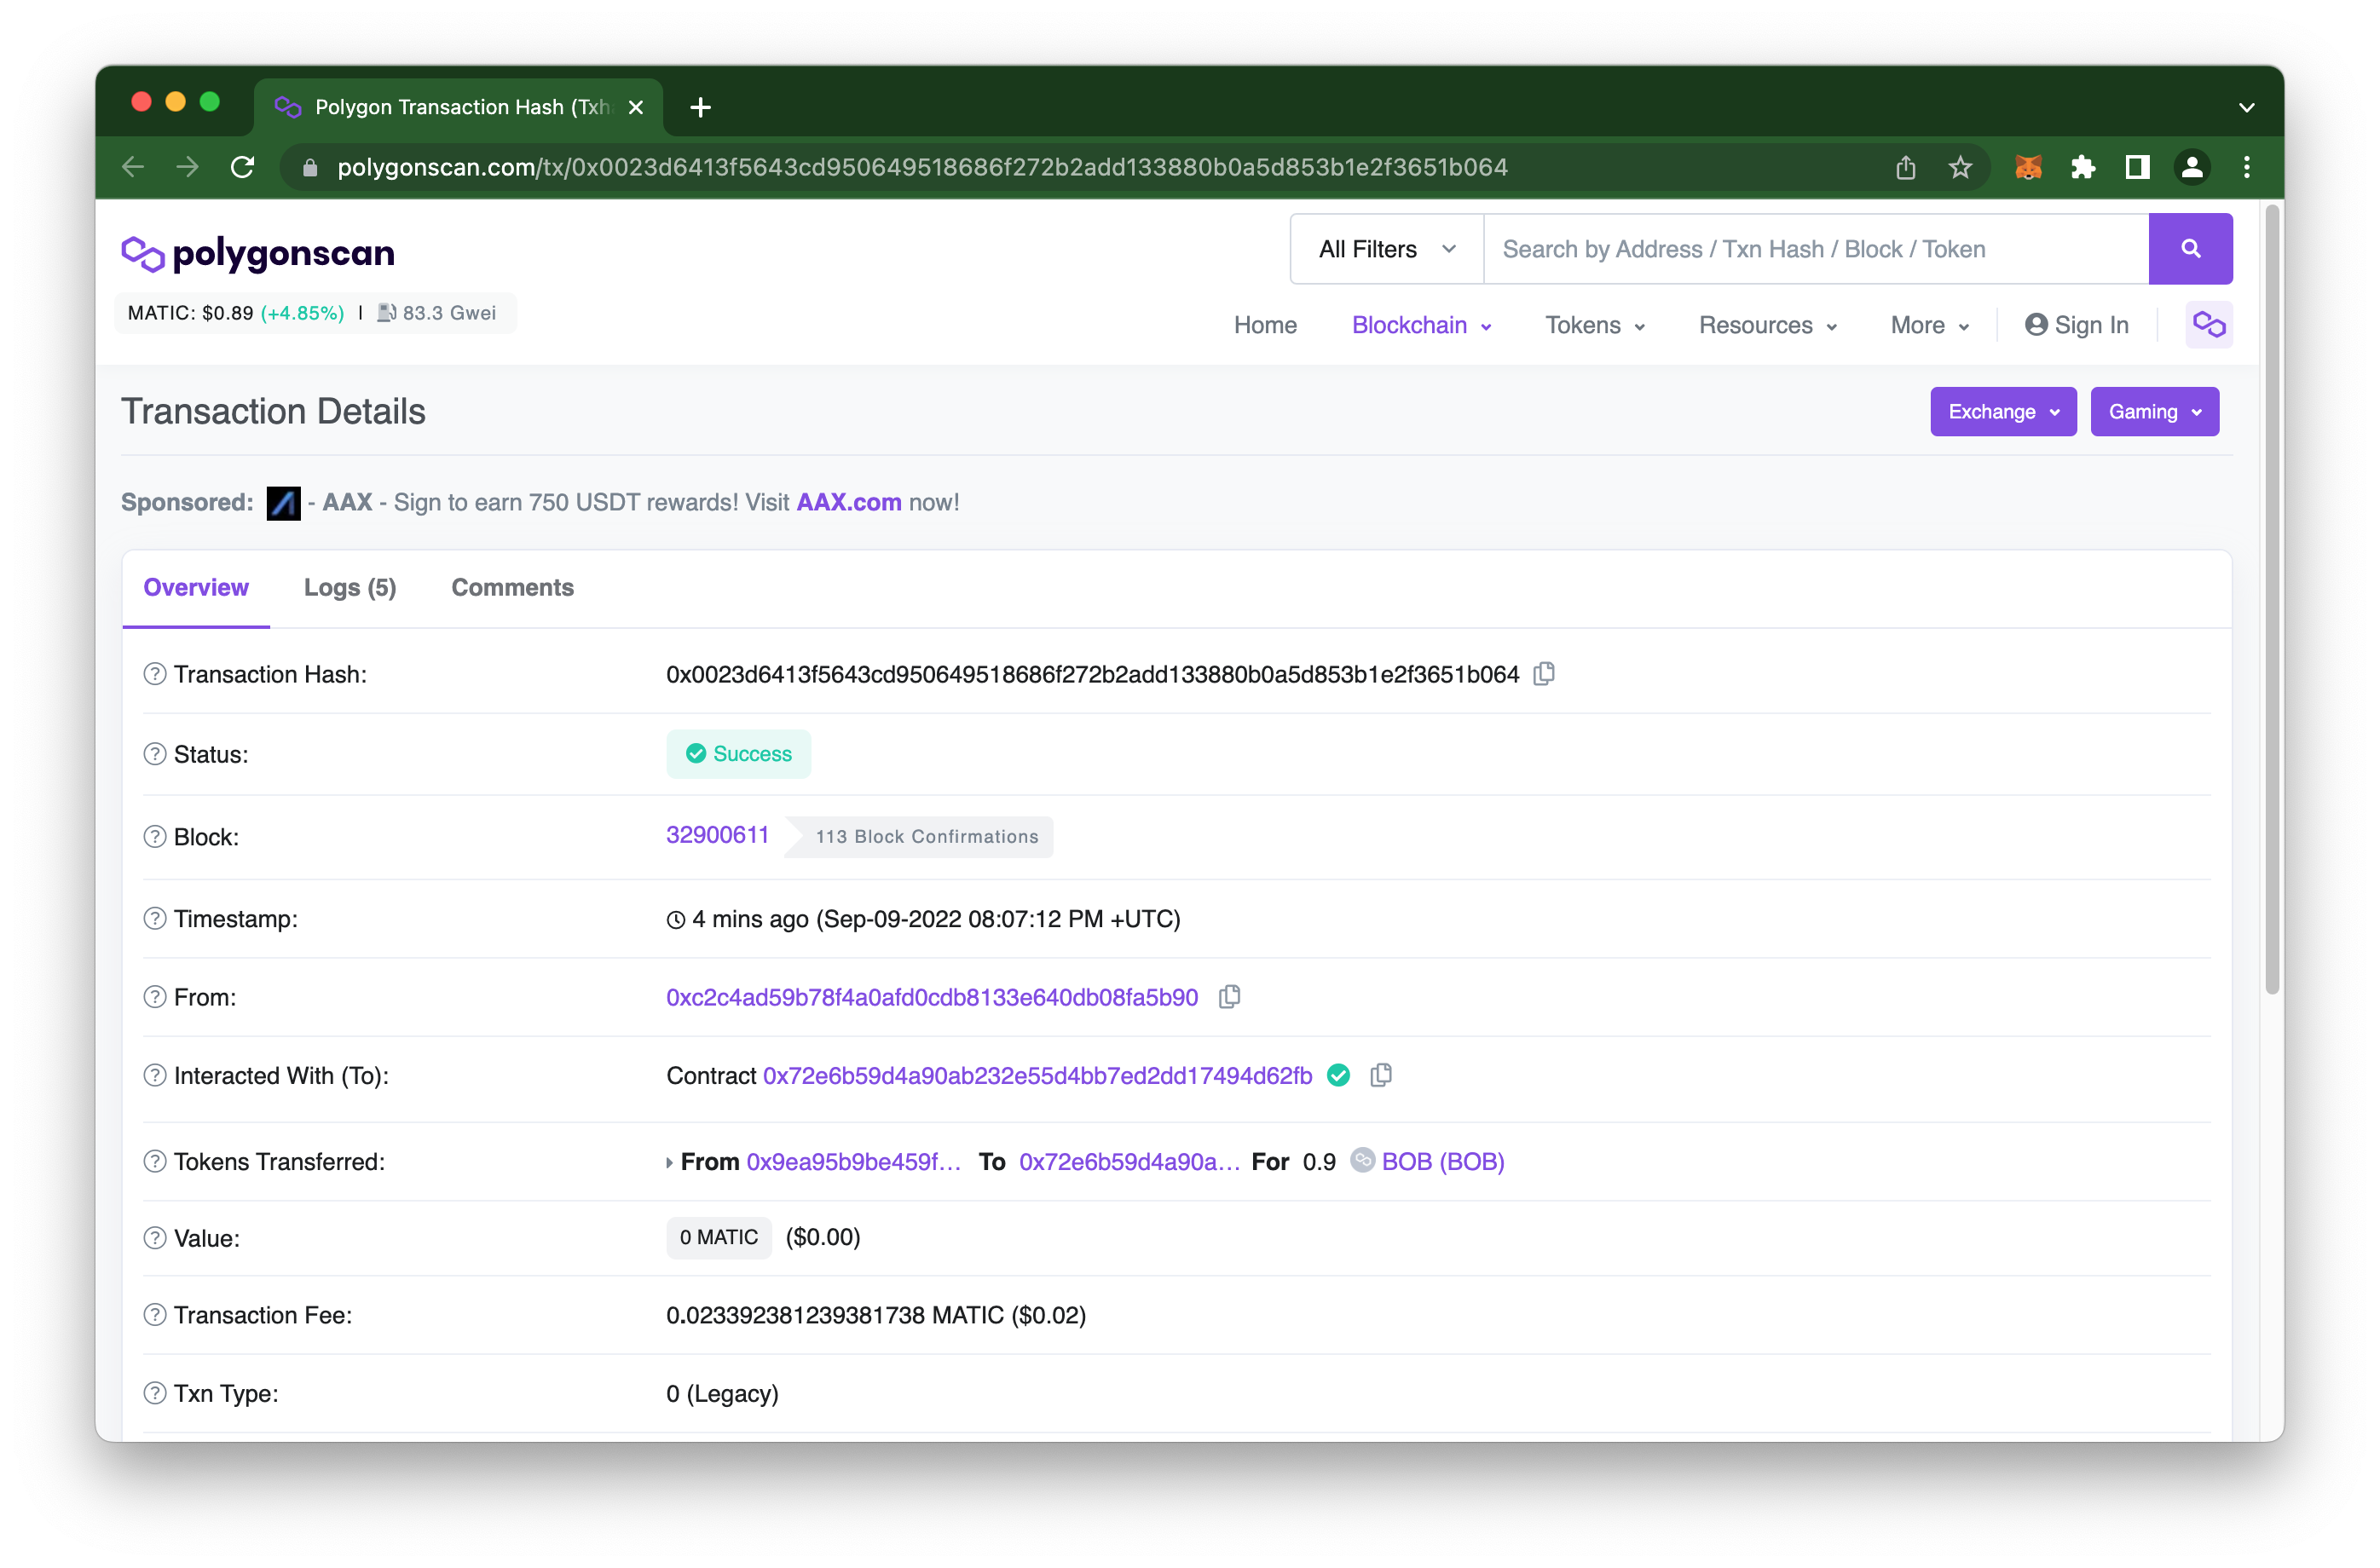
Task: Click help icon next to Transaction Hash
Action: point(155,674)
